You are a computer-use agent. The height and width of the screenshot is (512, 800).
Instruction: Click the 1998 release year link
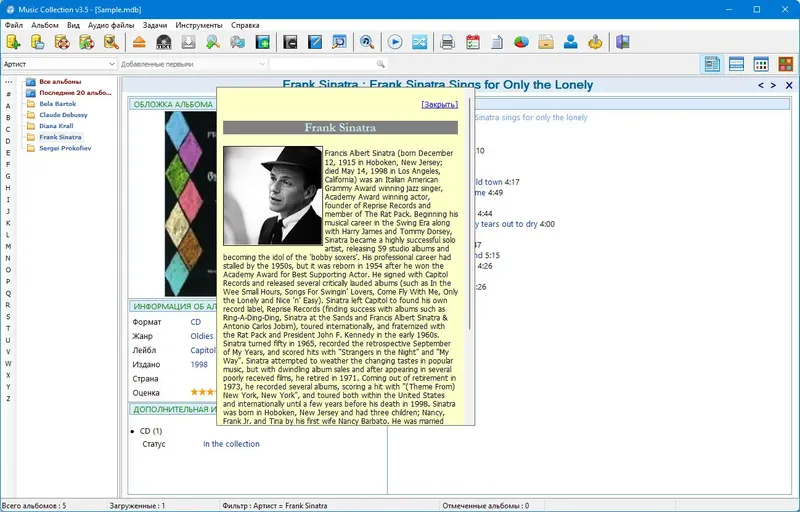coord(199,365)
